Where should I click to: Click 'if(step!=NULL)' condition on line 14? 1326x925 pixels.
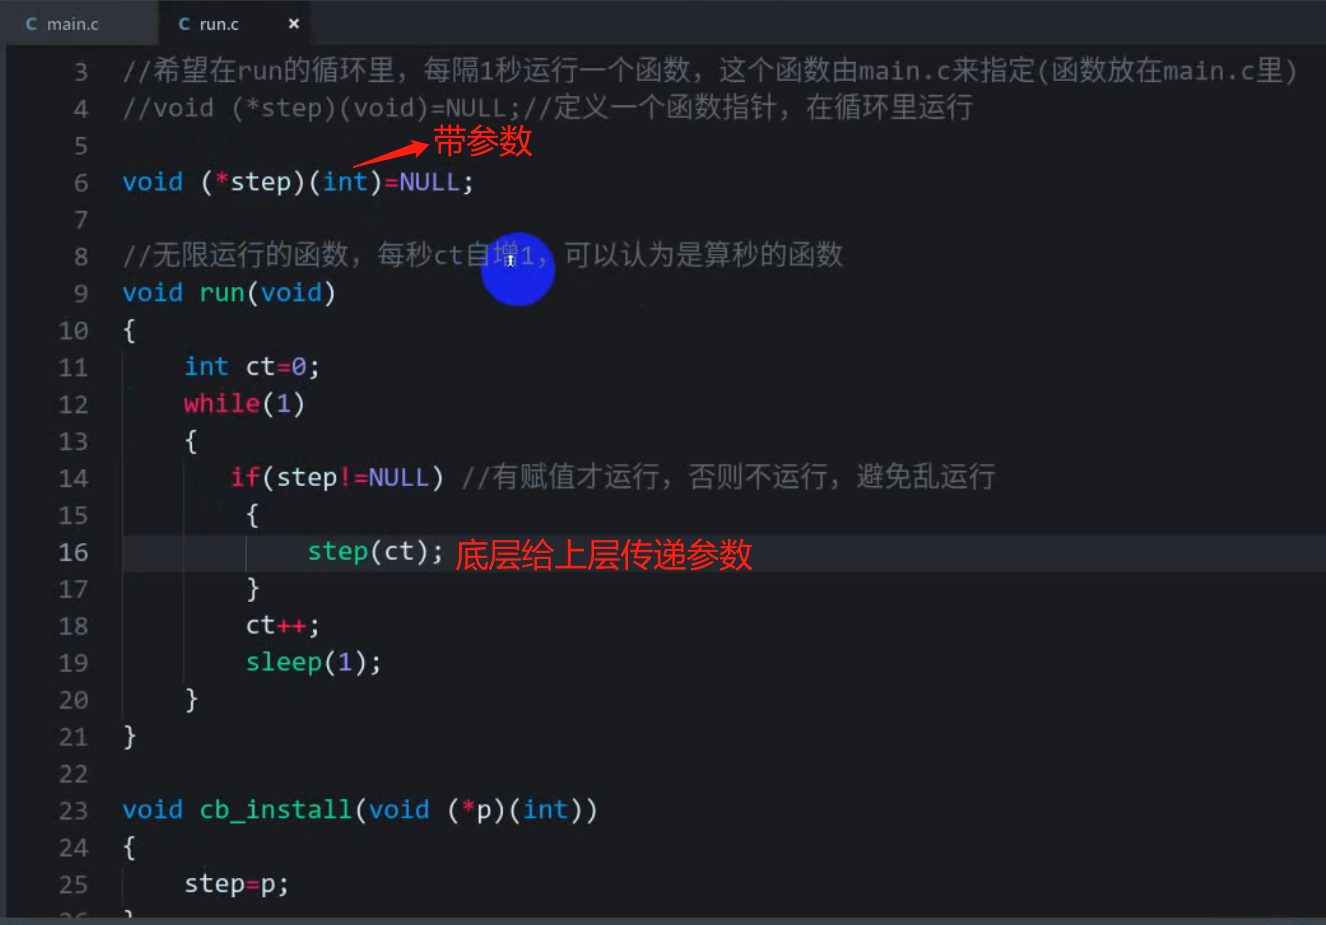coord(337,478)
